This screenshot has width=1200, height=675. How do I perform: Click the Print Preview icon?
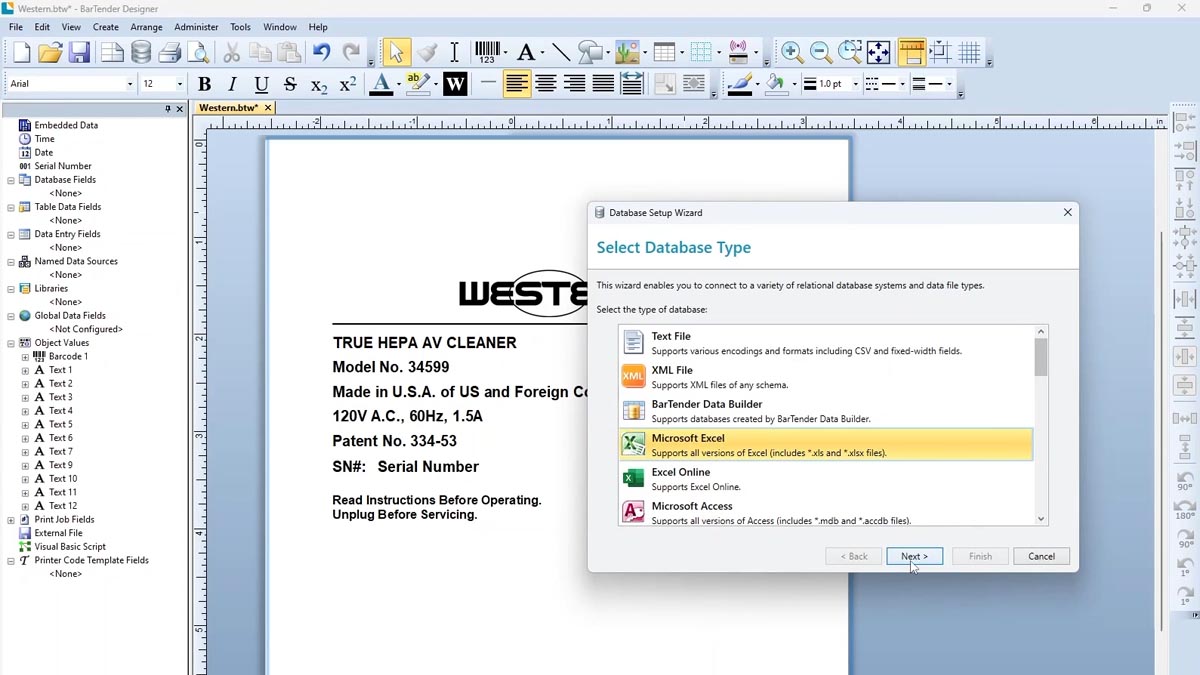coord(199,53)
